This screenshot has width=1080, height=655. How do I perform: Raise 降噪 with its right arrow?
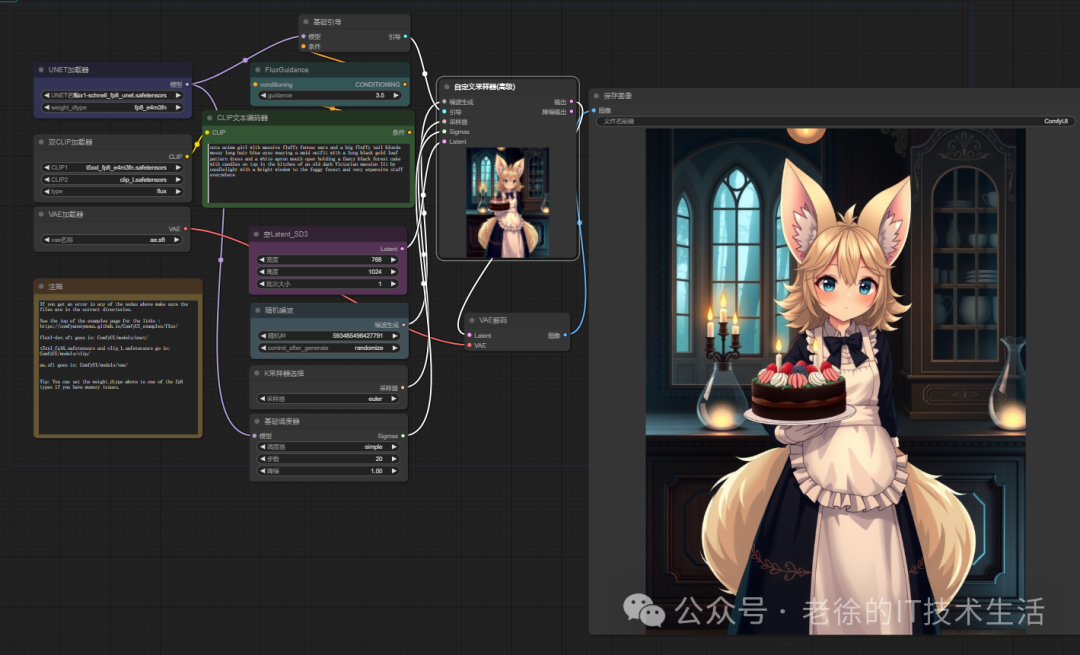pyautogui.click(x=395, y=471)
